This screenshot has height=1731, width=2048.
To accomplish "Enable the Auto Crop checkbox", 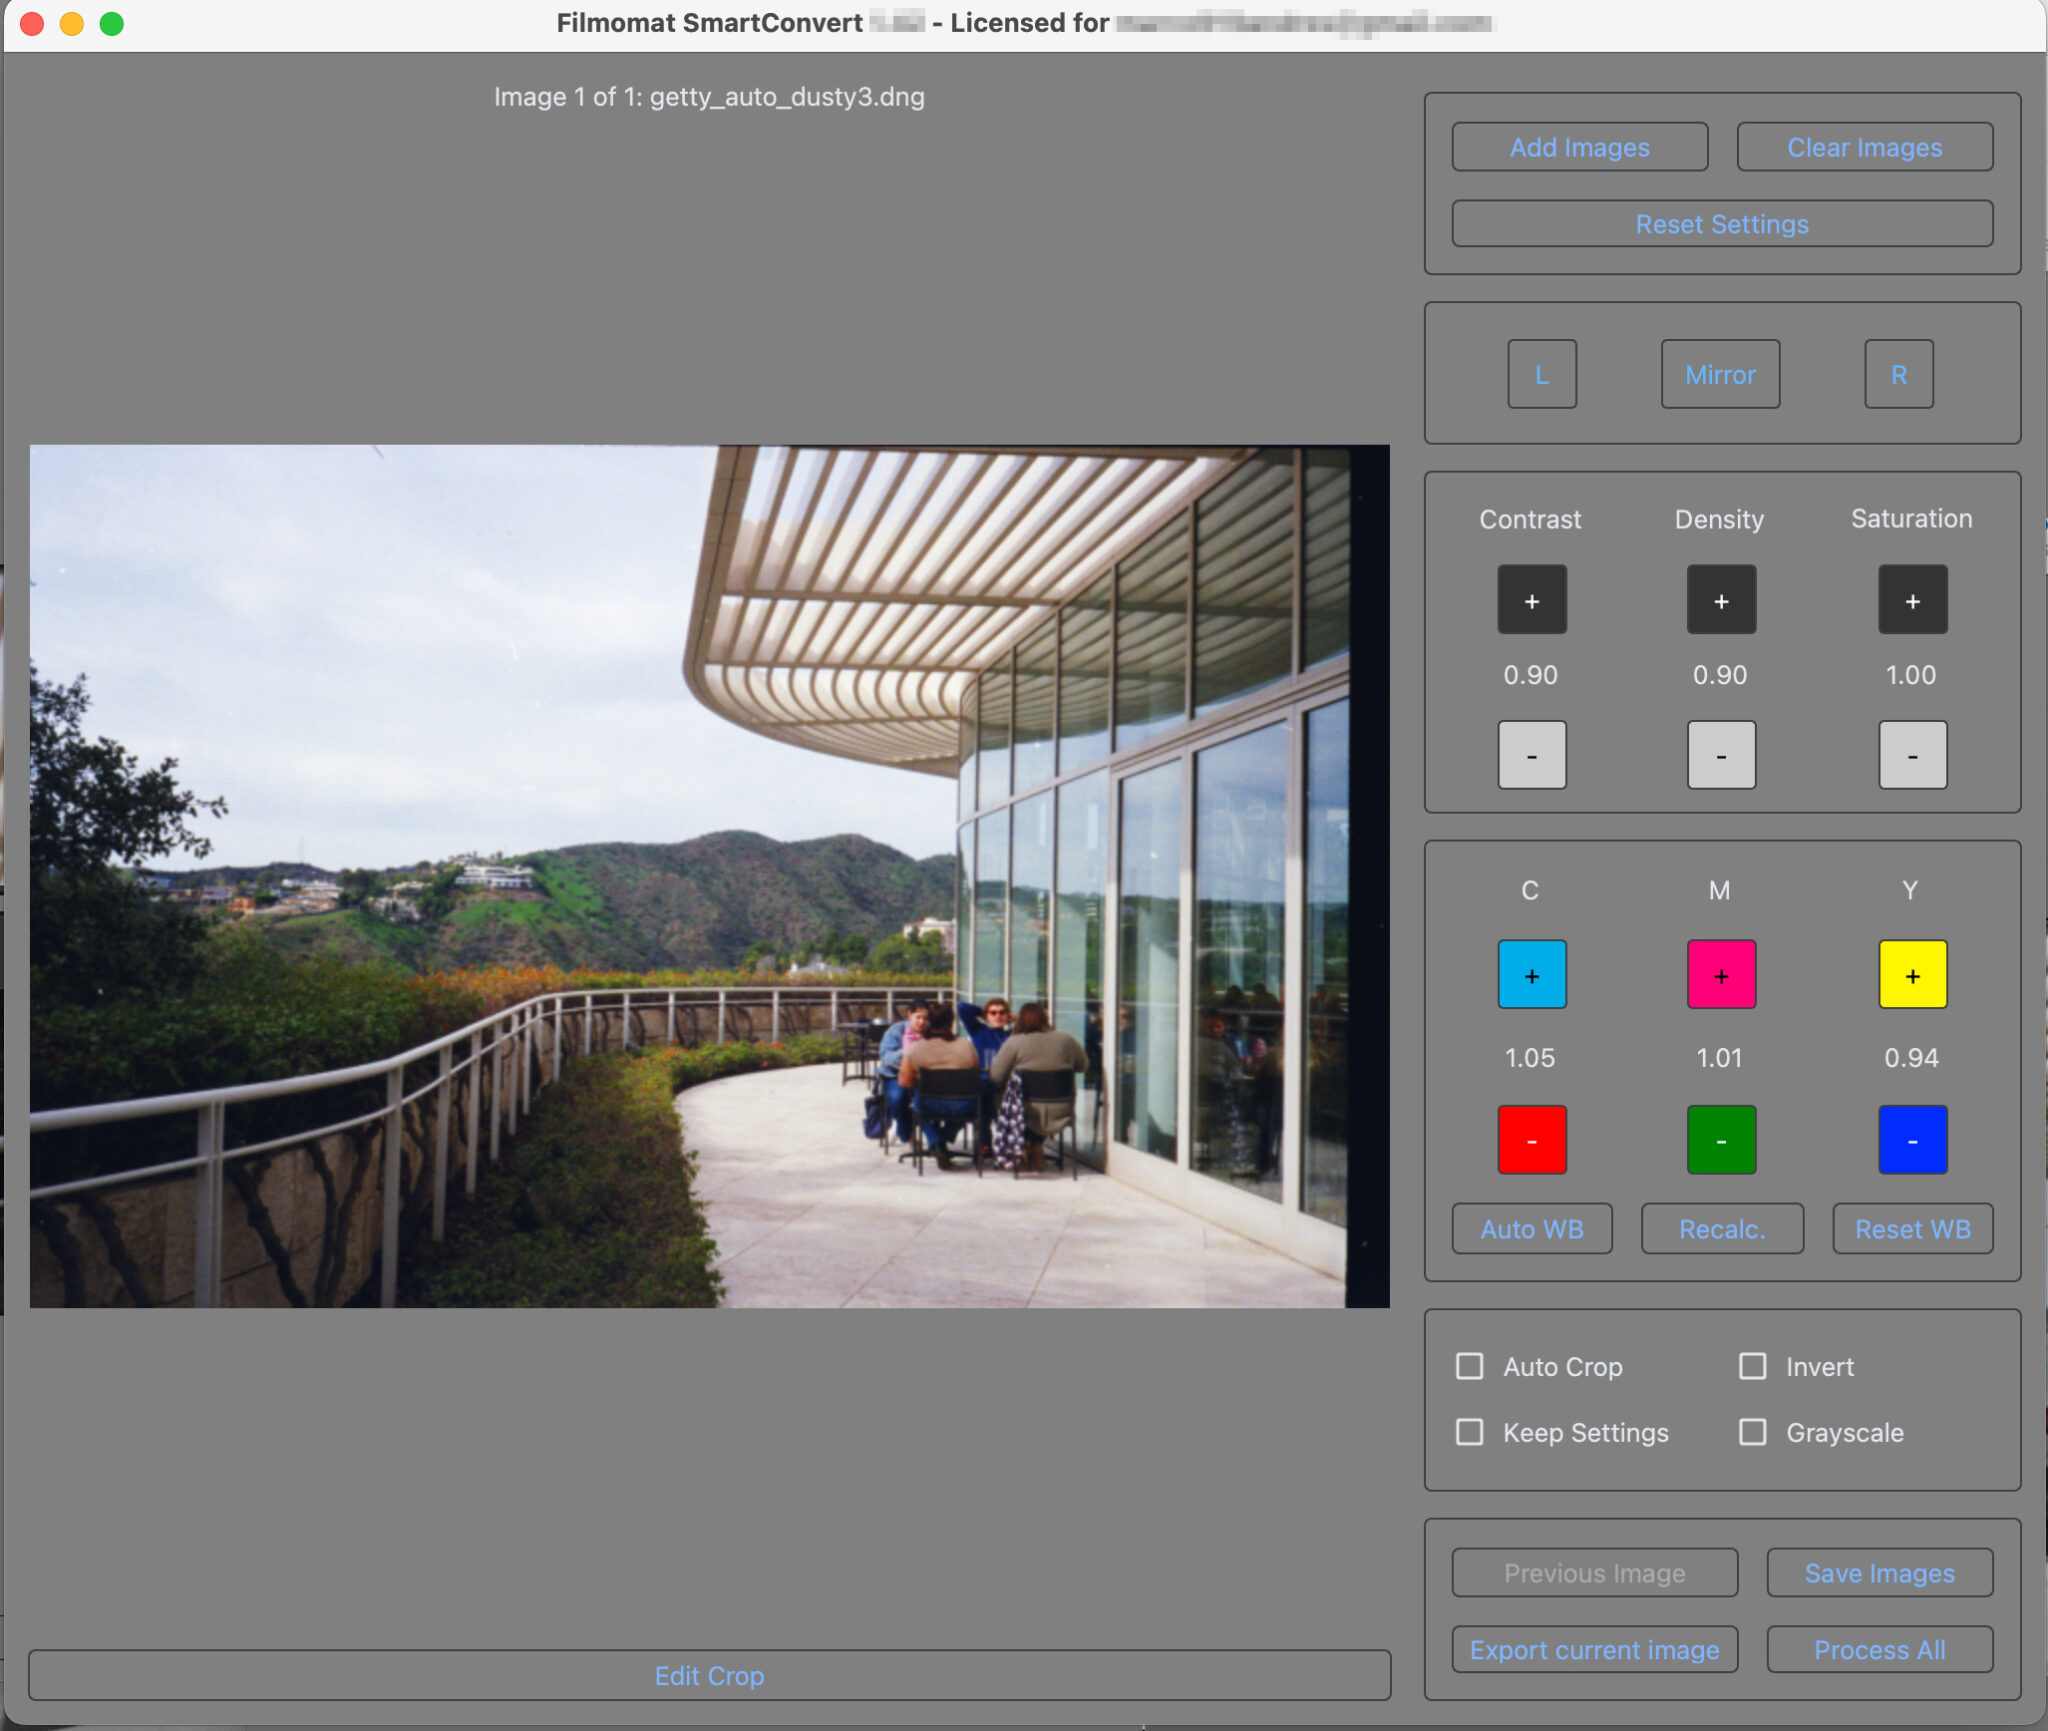I will (x=1468, y=1366).
